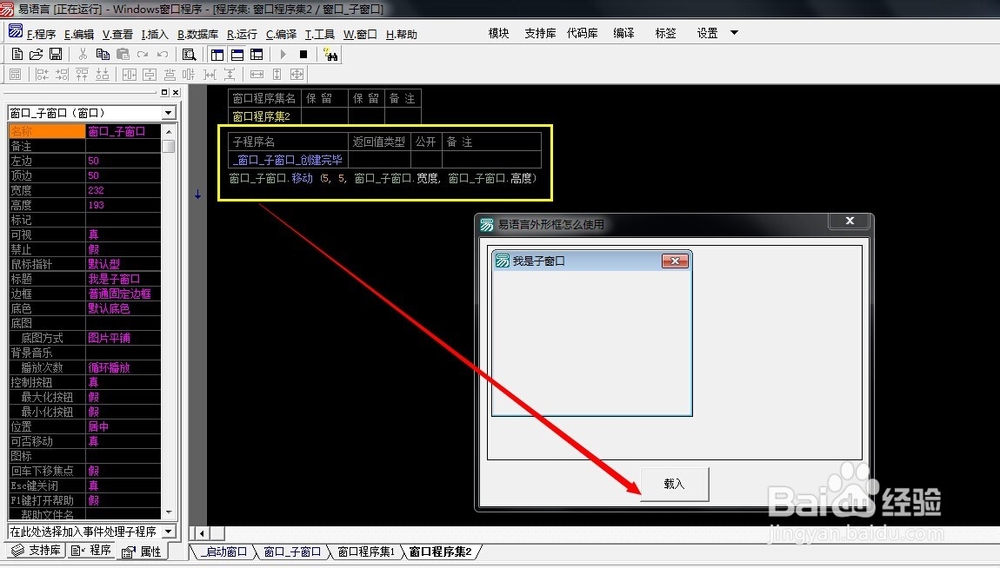1000x568 pixels.
Task: Open the R.运行 menu
Action: click(x=242, y=34)
